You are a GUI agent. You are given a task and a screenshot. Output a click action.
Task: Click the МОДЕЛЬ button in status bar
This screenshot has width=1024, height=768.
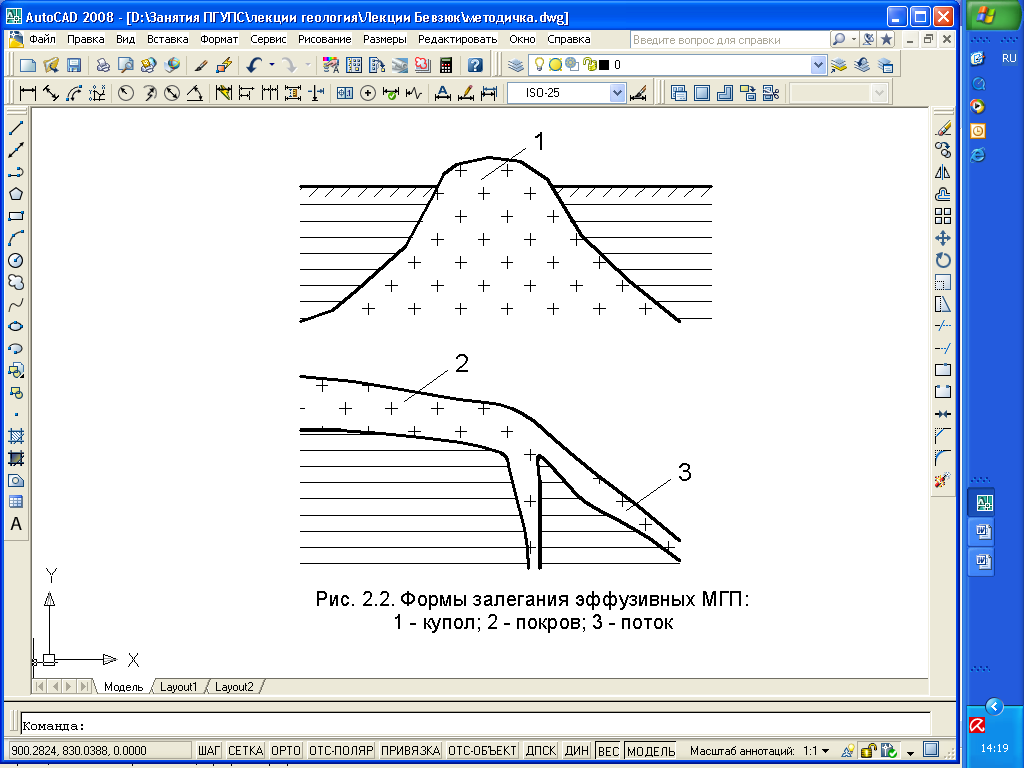click(x=651, y=750)
